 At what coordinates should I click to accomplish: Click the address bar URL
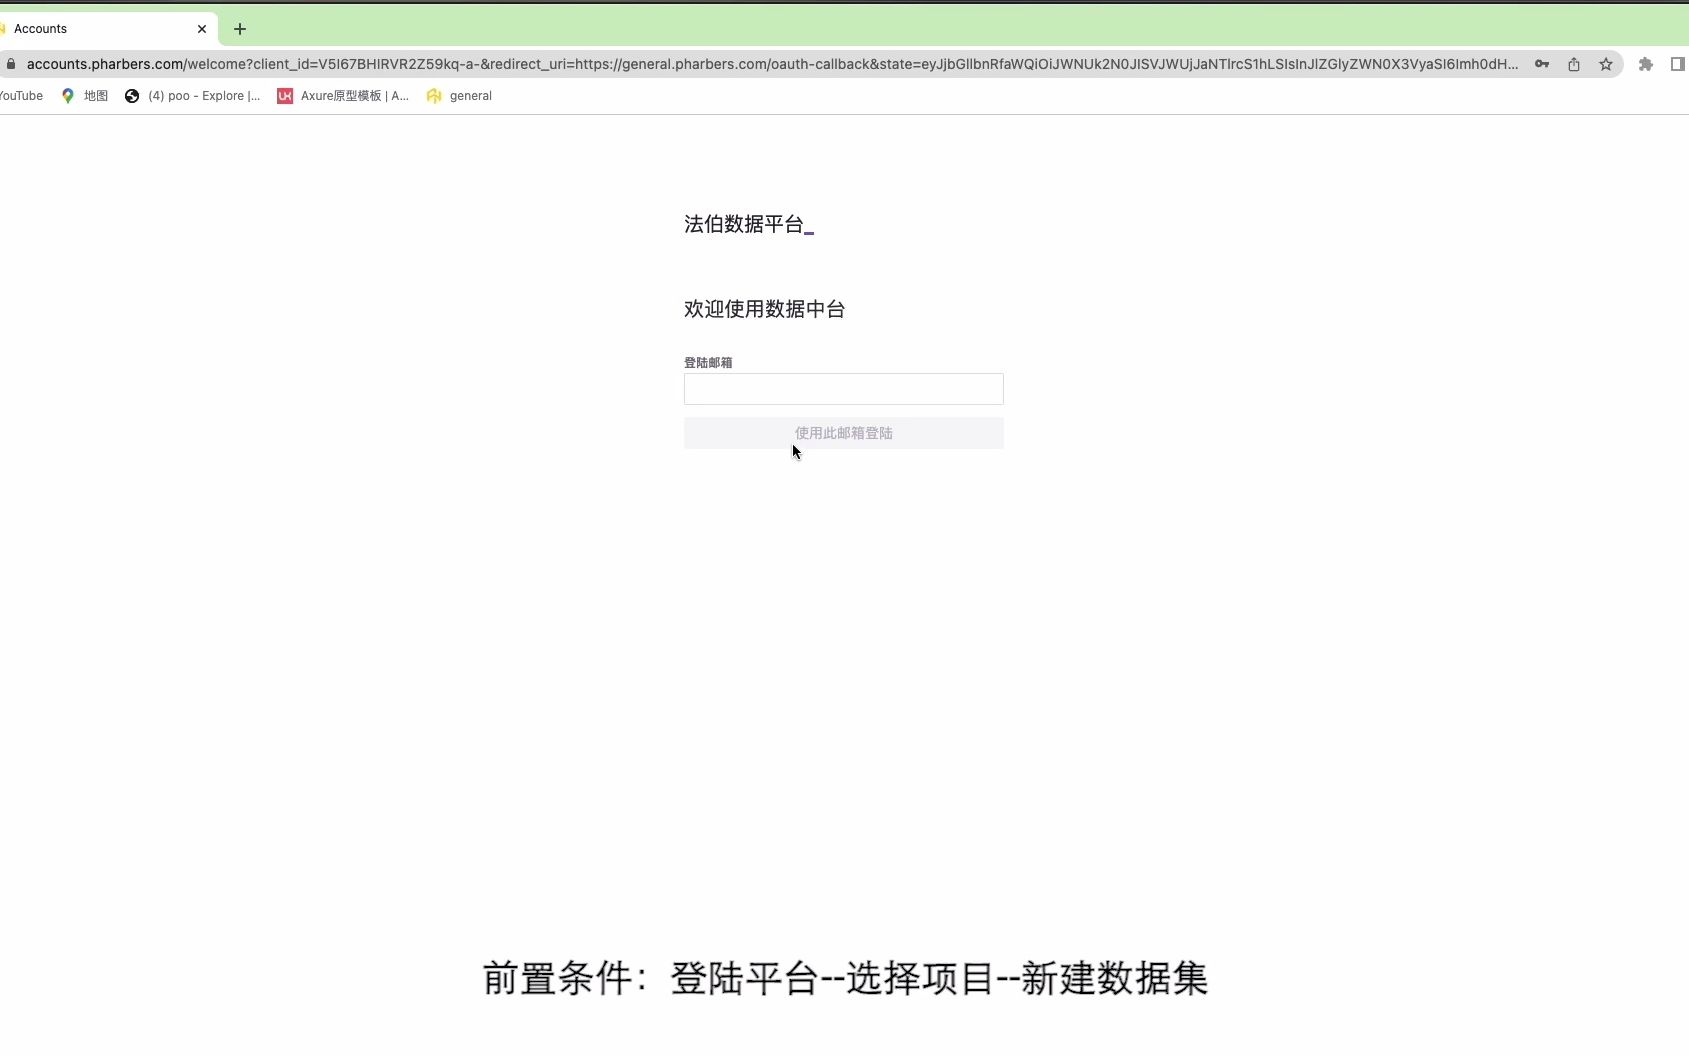click(772, 64)
